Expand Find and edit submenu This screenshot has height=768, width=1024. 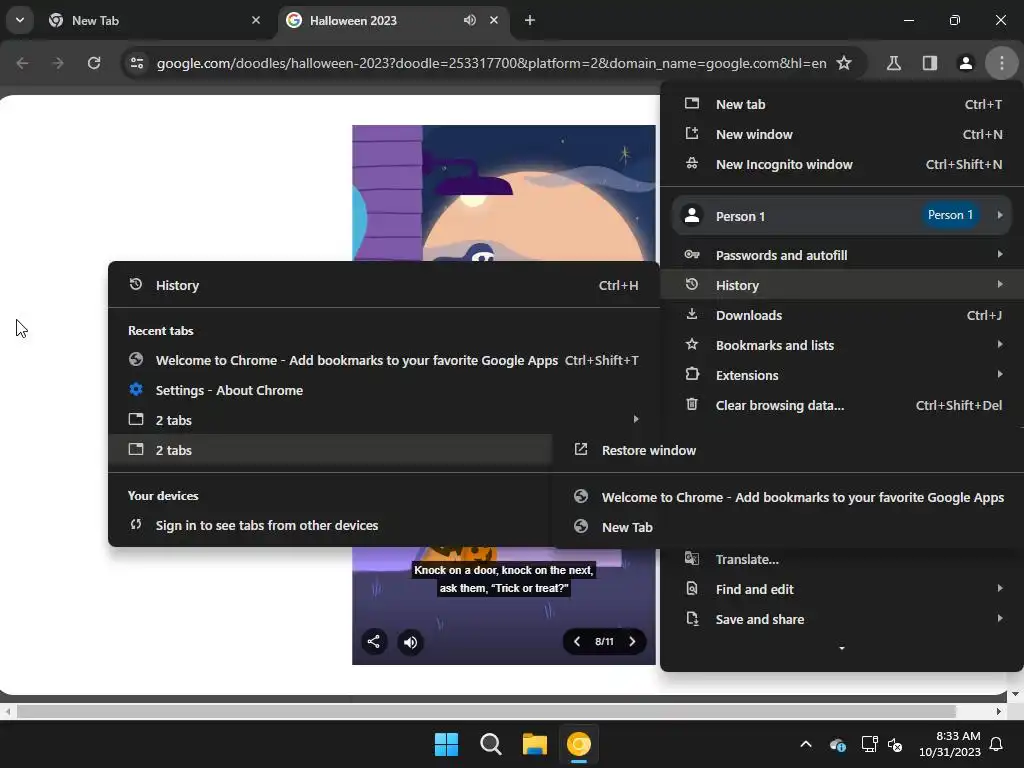pyautogui.click(x=841, y=589)
